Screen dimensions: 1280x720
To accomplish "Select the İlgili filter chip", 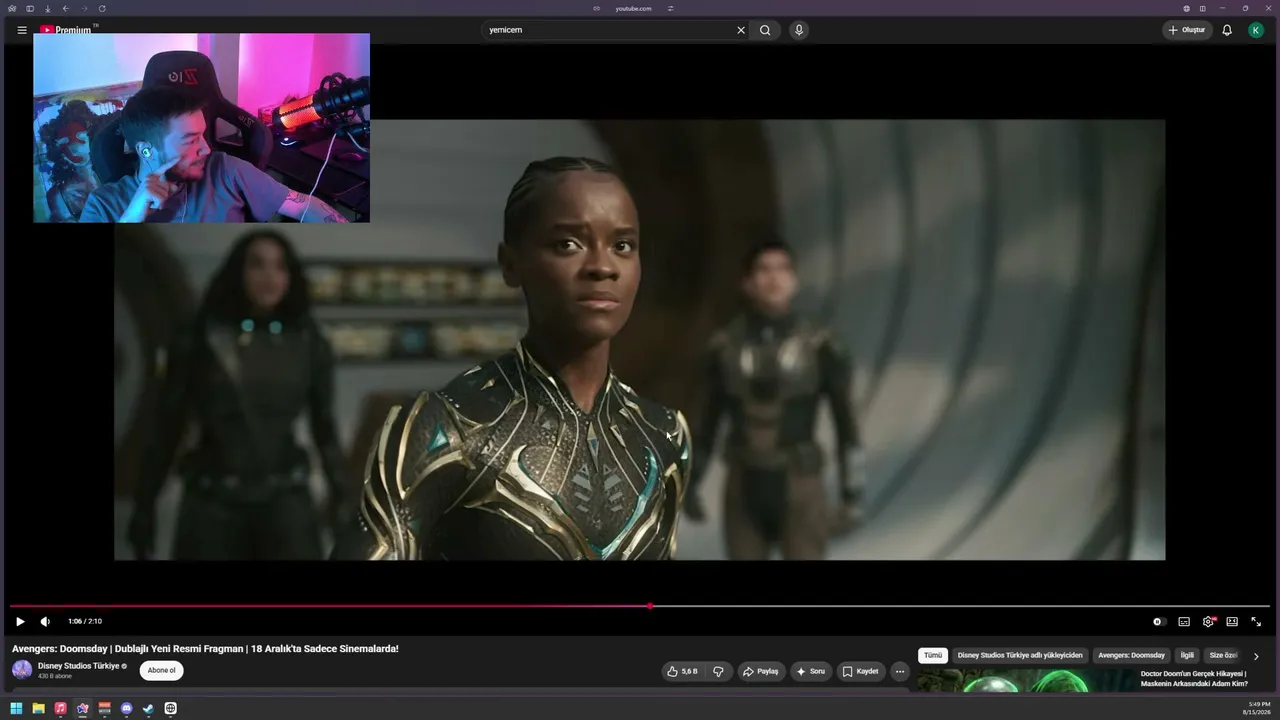I will (x=1187, y=655).
